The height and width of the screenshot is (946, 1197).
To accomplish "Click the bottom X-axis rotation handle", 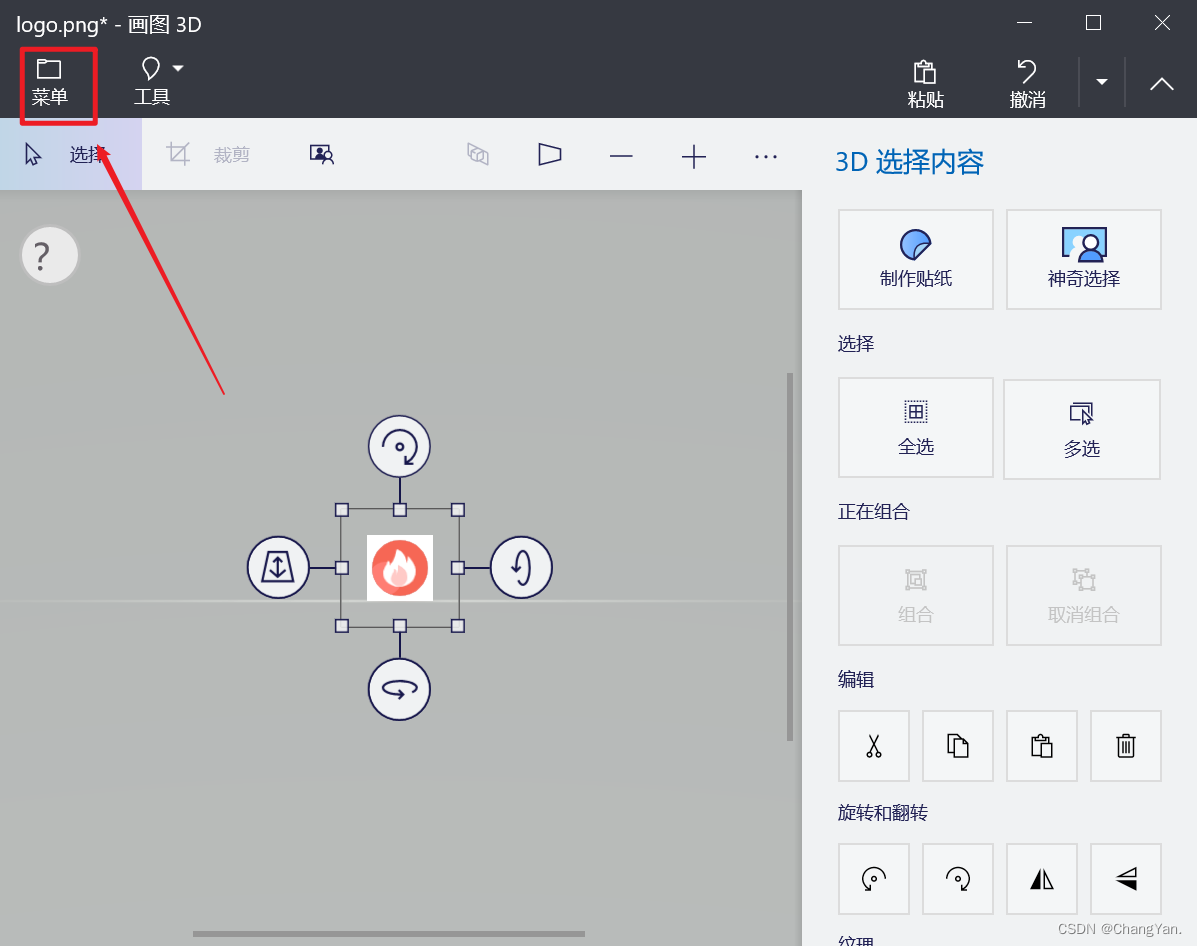I will (x=399, y=689).
